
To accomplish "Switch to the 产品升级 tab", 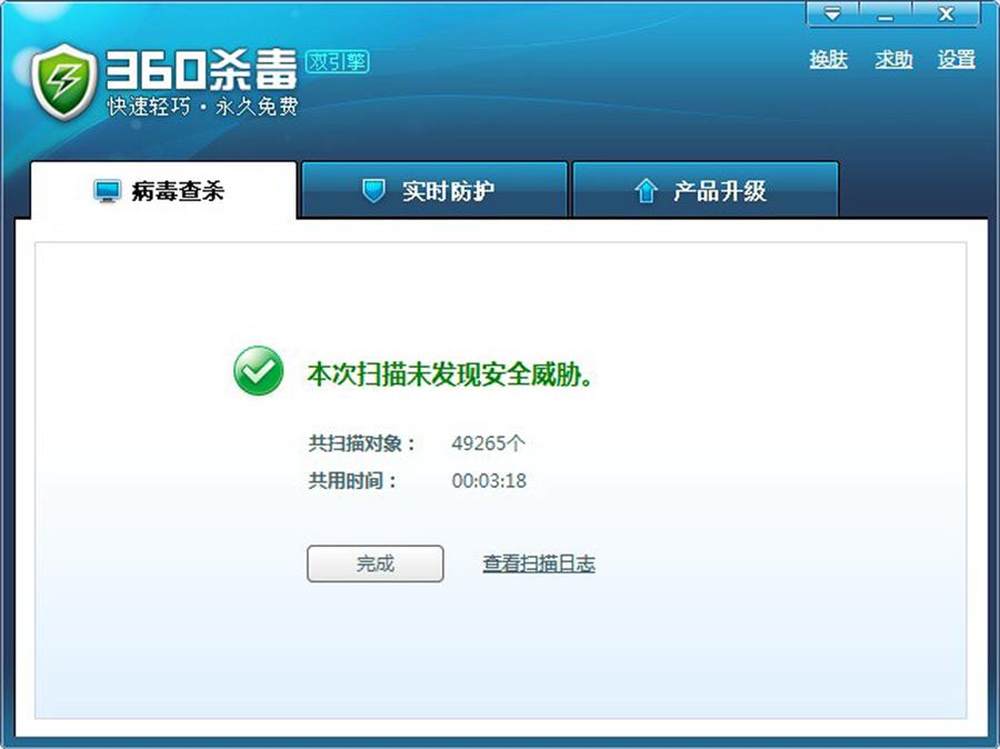I will (x=719, y=191).
